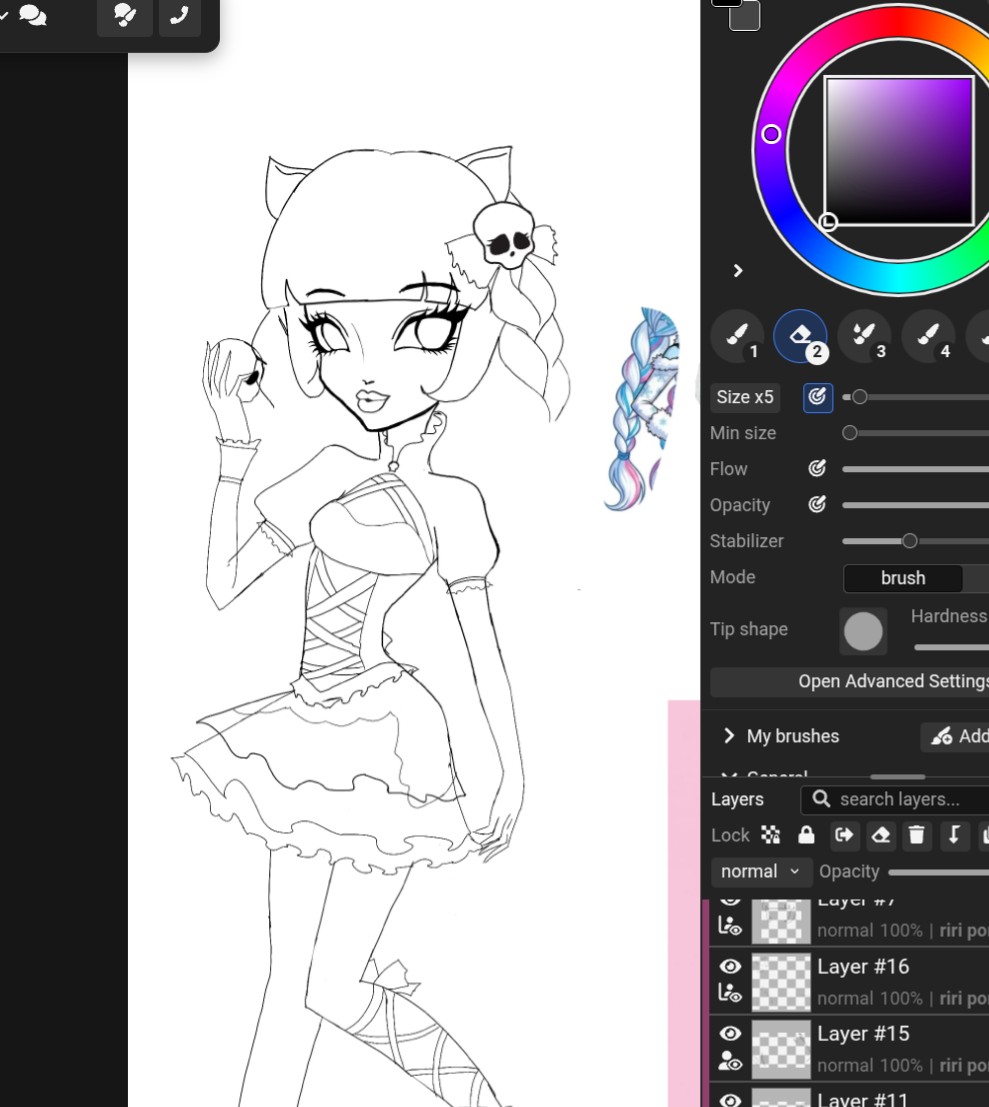Expand the color panel chevron arrow
This screenshot has height=1107, width=989.
[738, 271]
